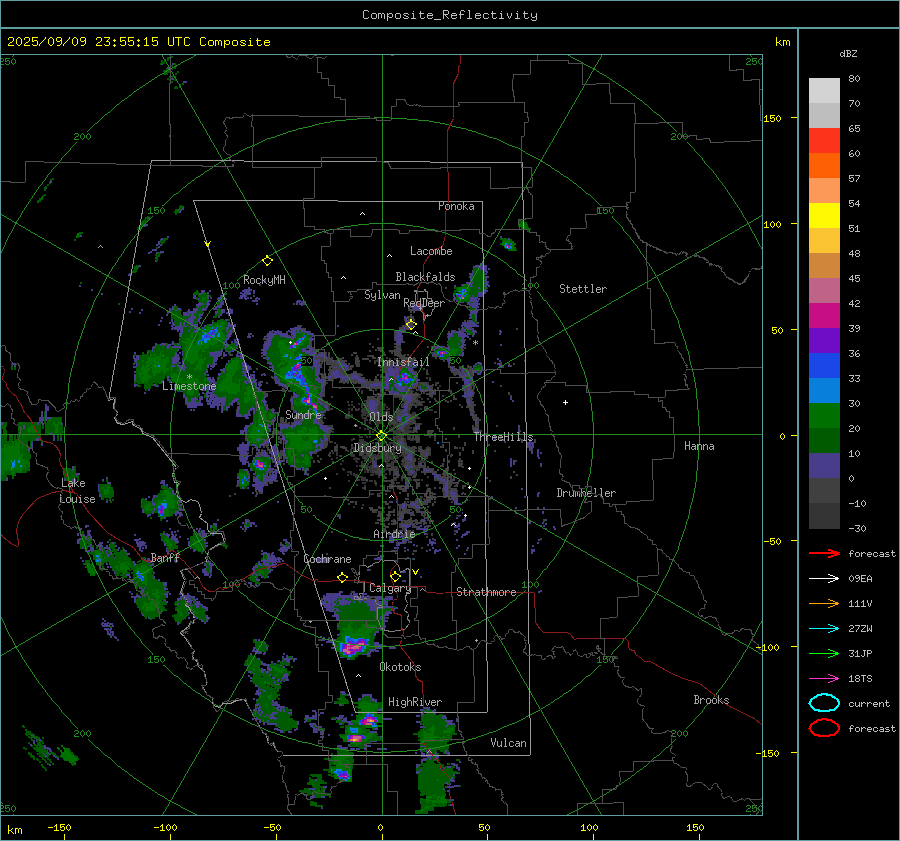The image size is (900, 841).
Task: Click the Vulcan town label
Action: [508, 743]
